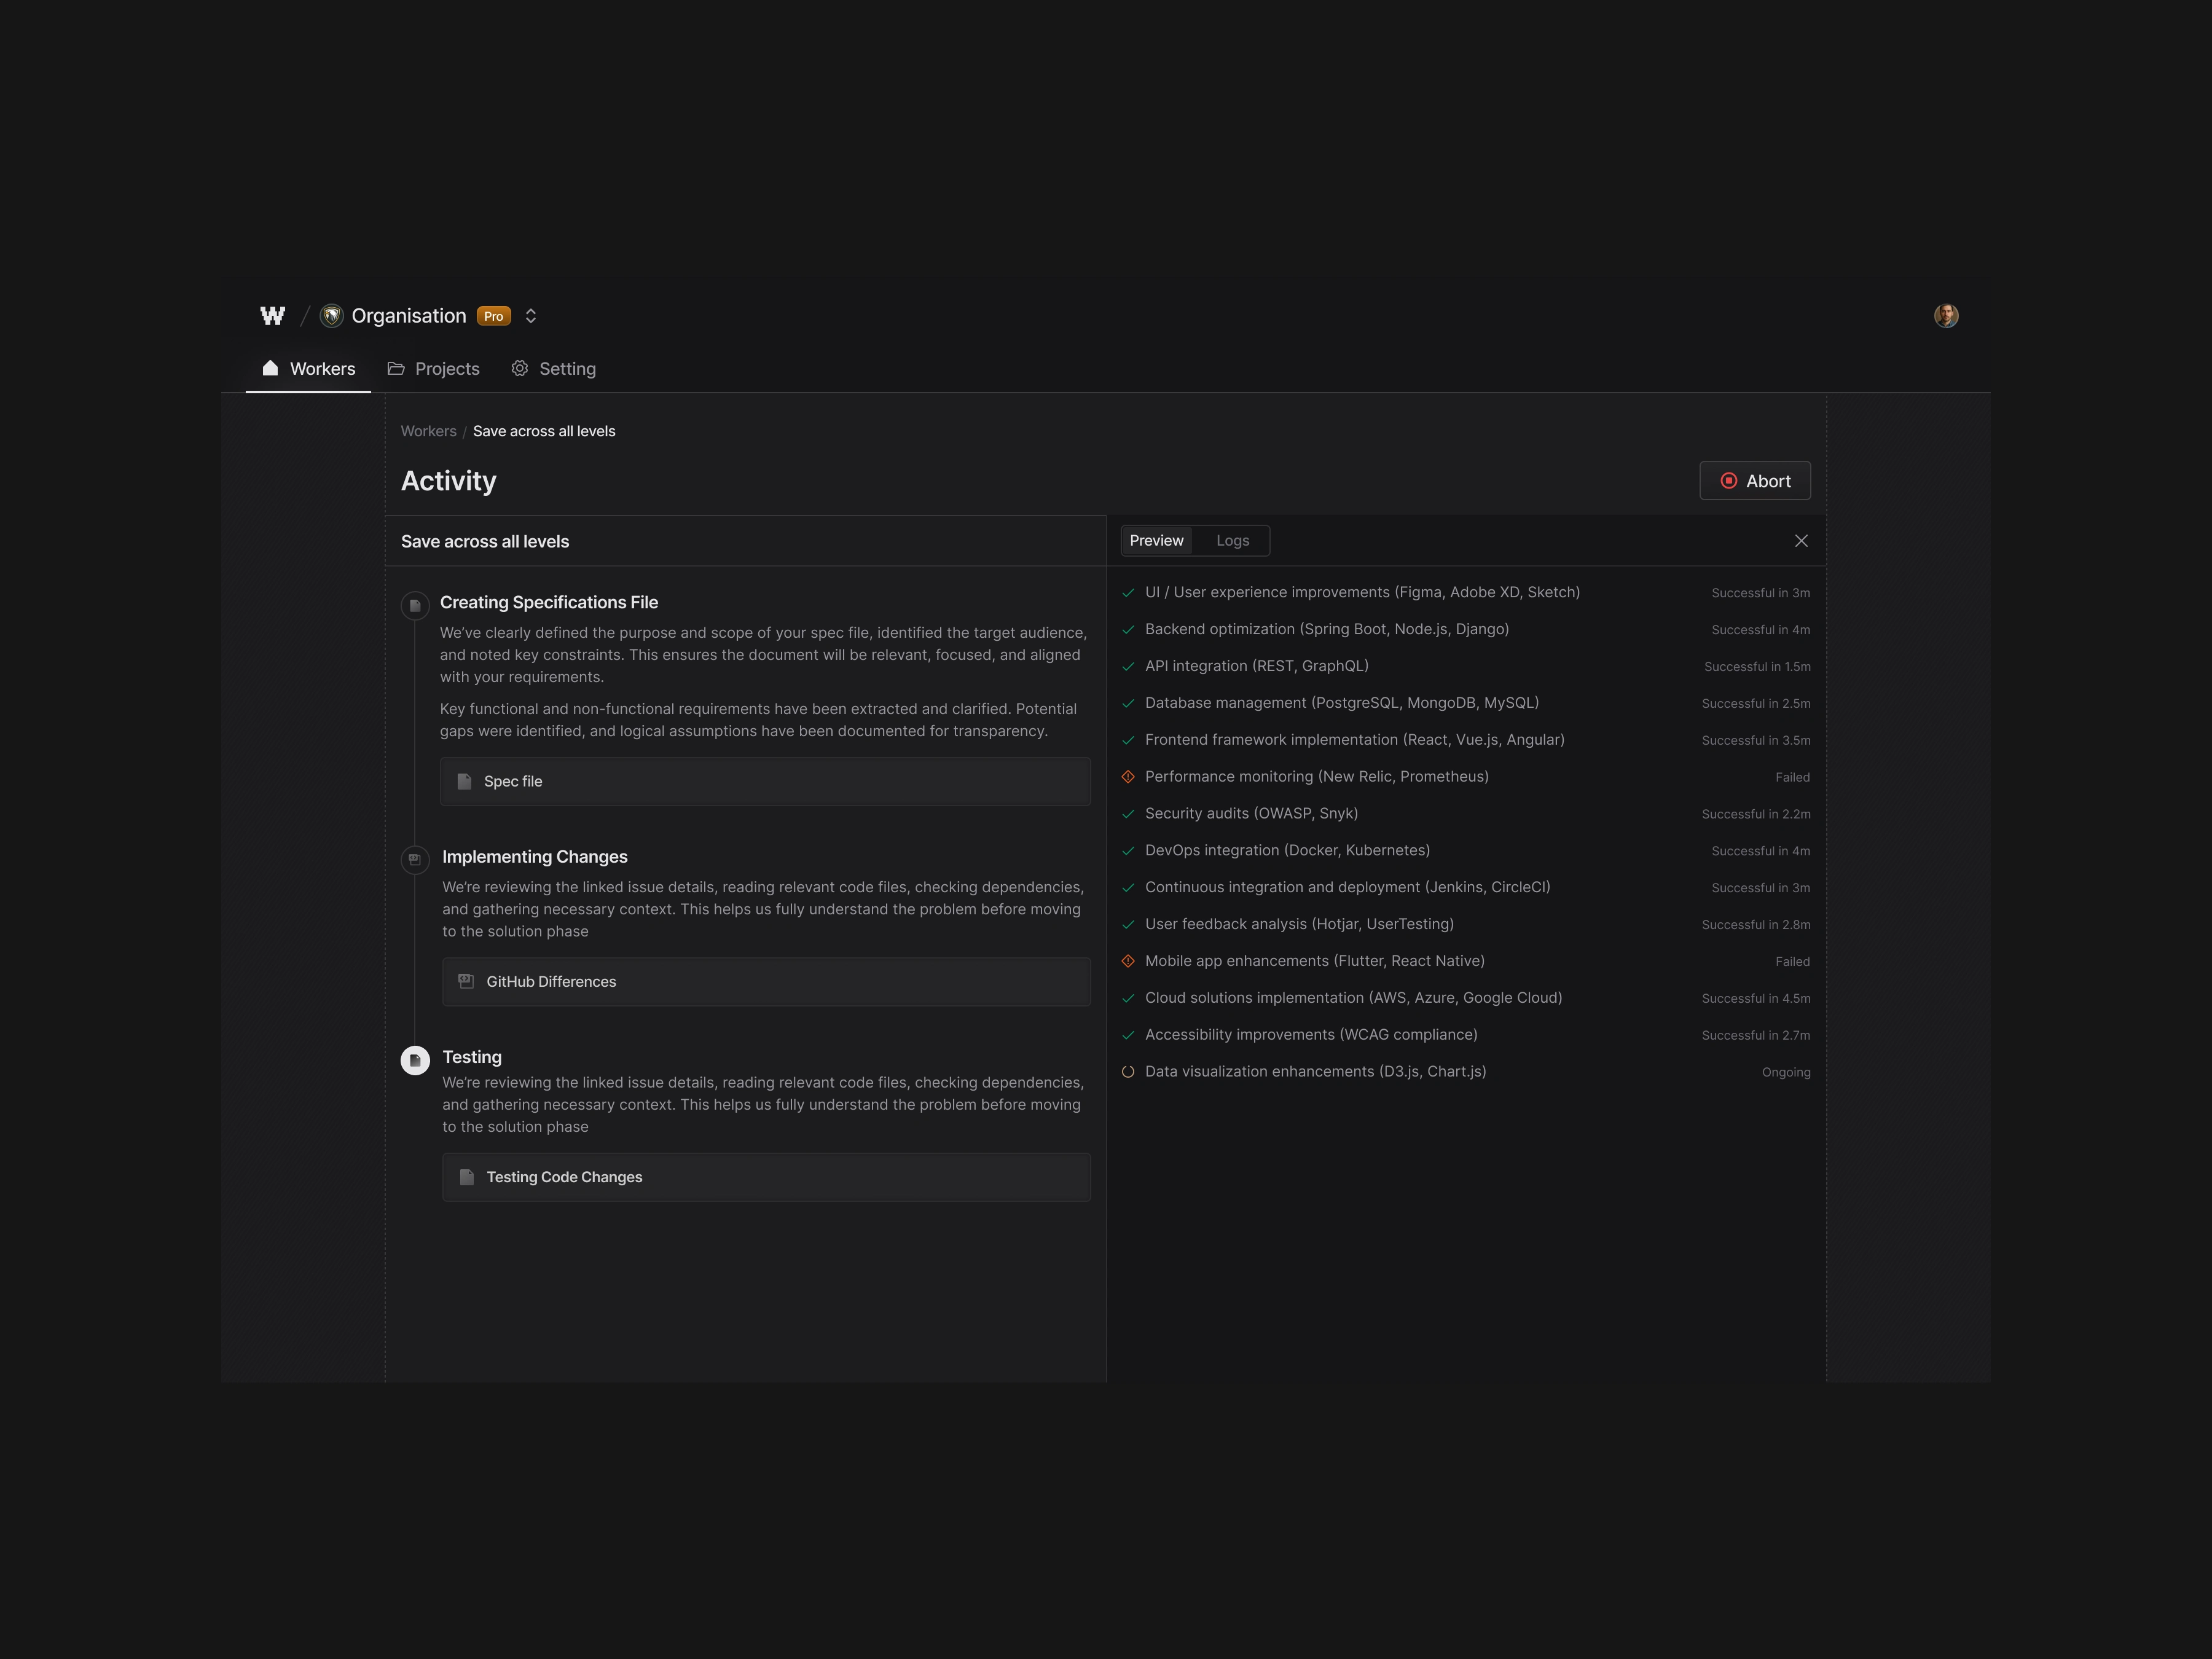The width and height of the screenshot is (2212, 1659).
Task: Click the Workers breadcrumb link
Action: click(x=428, y=431)
